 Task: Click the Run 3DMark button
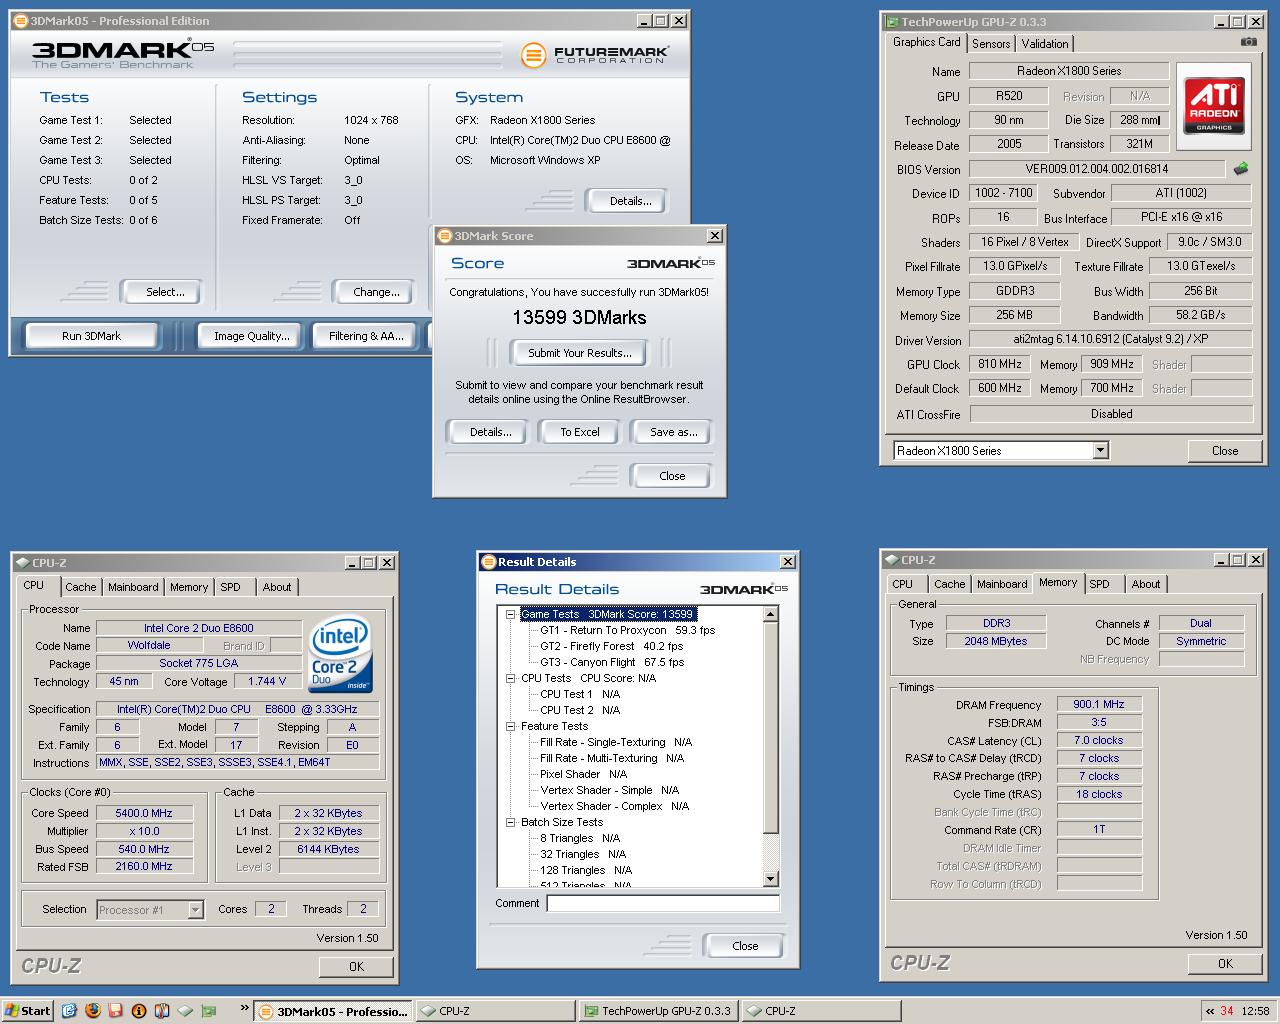(x=91, y=336)
